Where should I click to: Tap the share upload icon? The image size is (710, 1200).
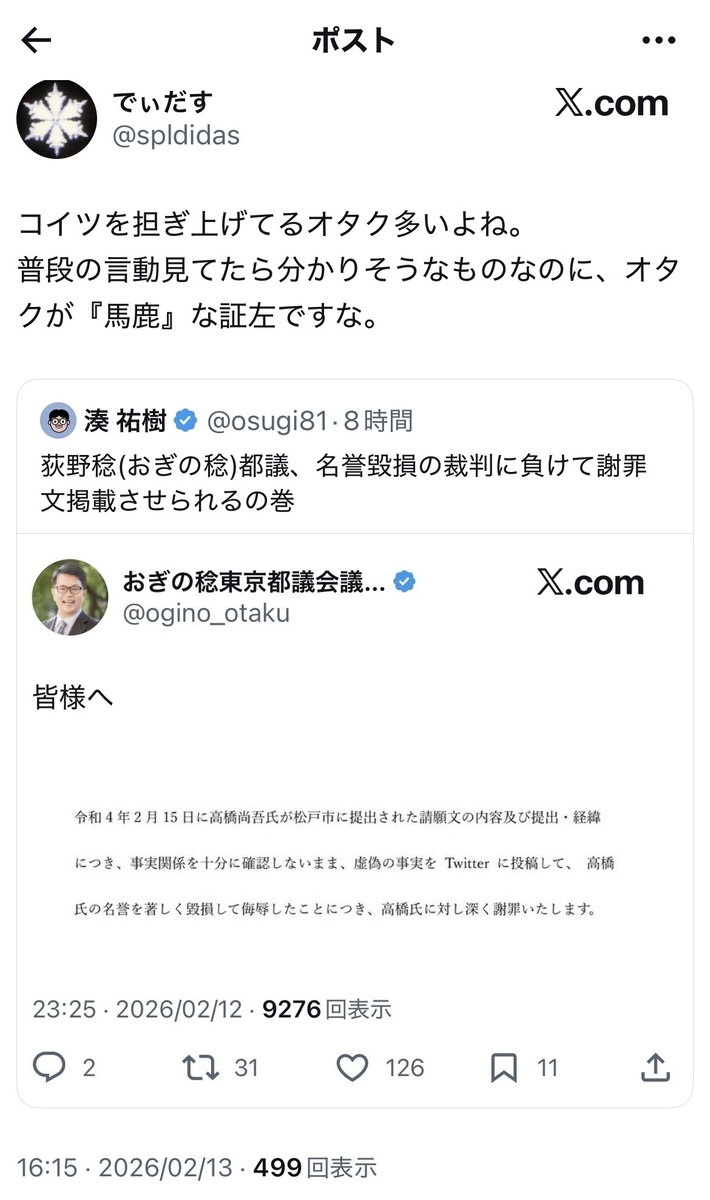pos(655,1067)
